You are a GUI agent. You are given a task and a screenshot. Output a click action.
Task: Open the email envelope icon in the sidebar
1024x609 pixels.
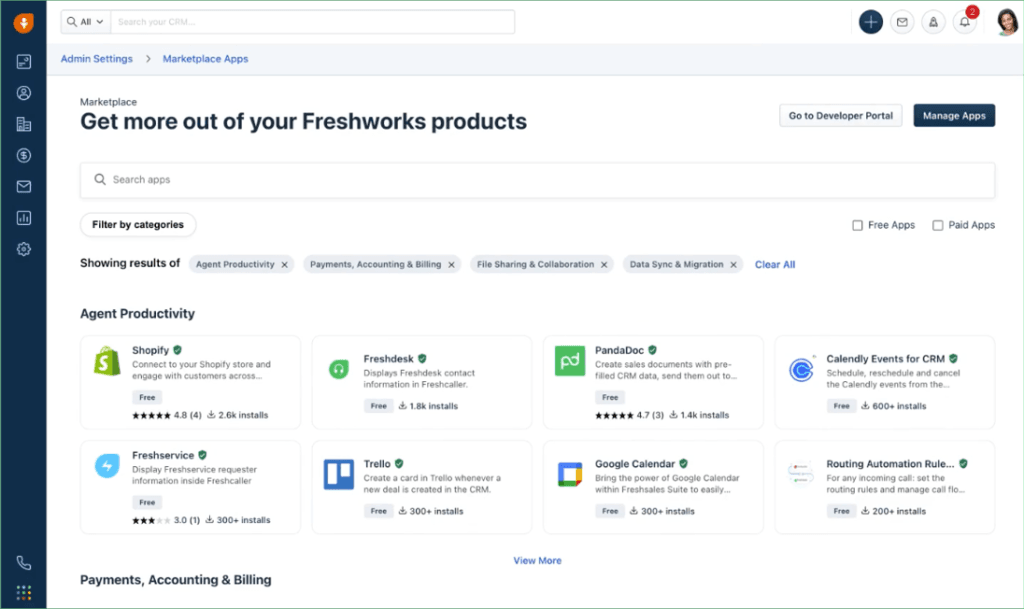tap(24, 187)
